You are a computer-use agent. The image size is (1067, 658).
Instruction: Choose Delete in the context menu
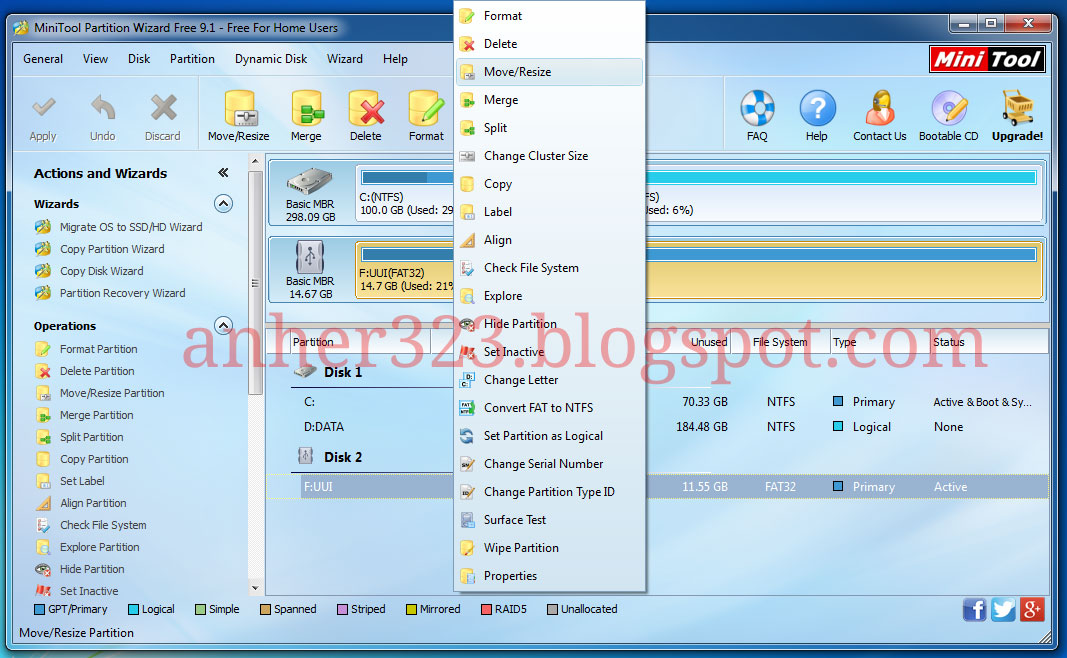[549, 44]
